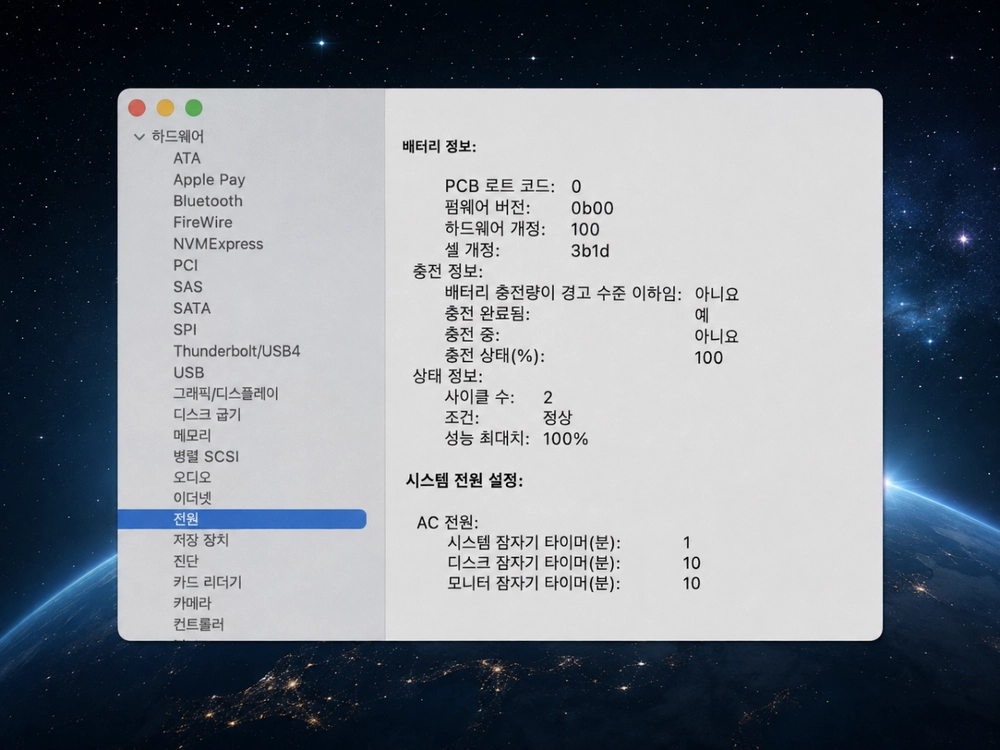Screen dimensions: 1000x750
Task: Click the 하드웨어 section header label
Action: (177, 136)
